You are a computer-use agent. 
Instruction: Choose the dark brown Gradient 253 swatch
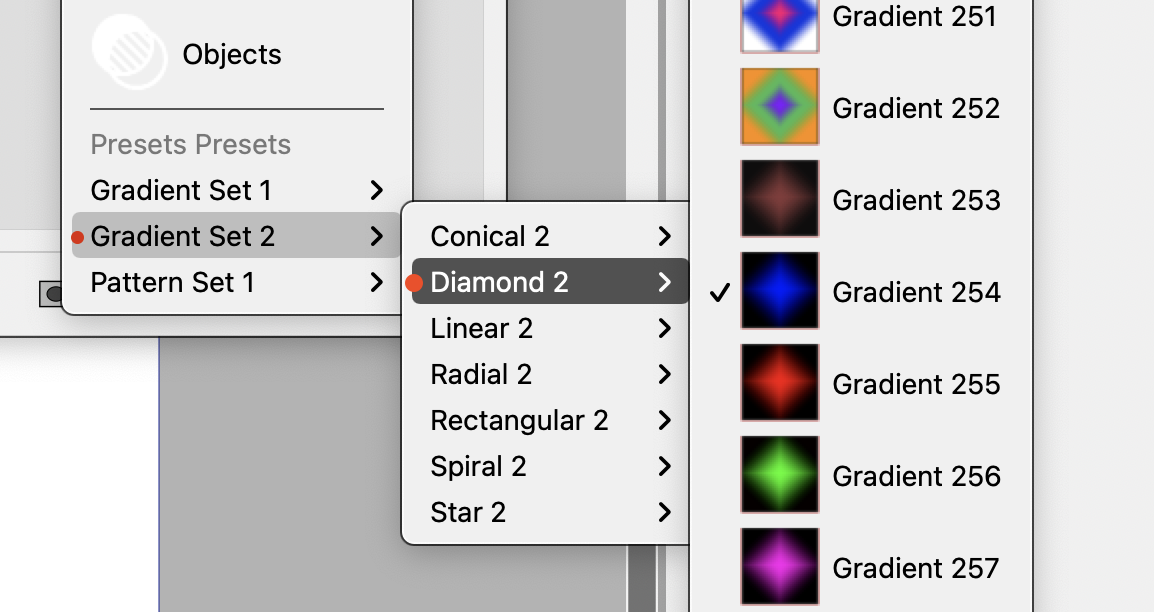779,199
